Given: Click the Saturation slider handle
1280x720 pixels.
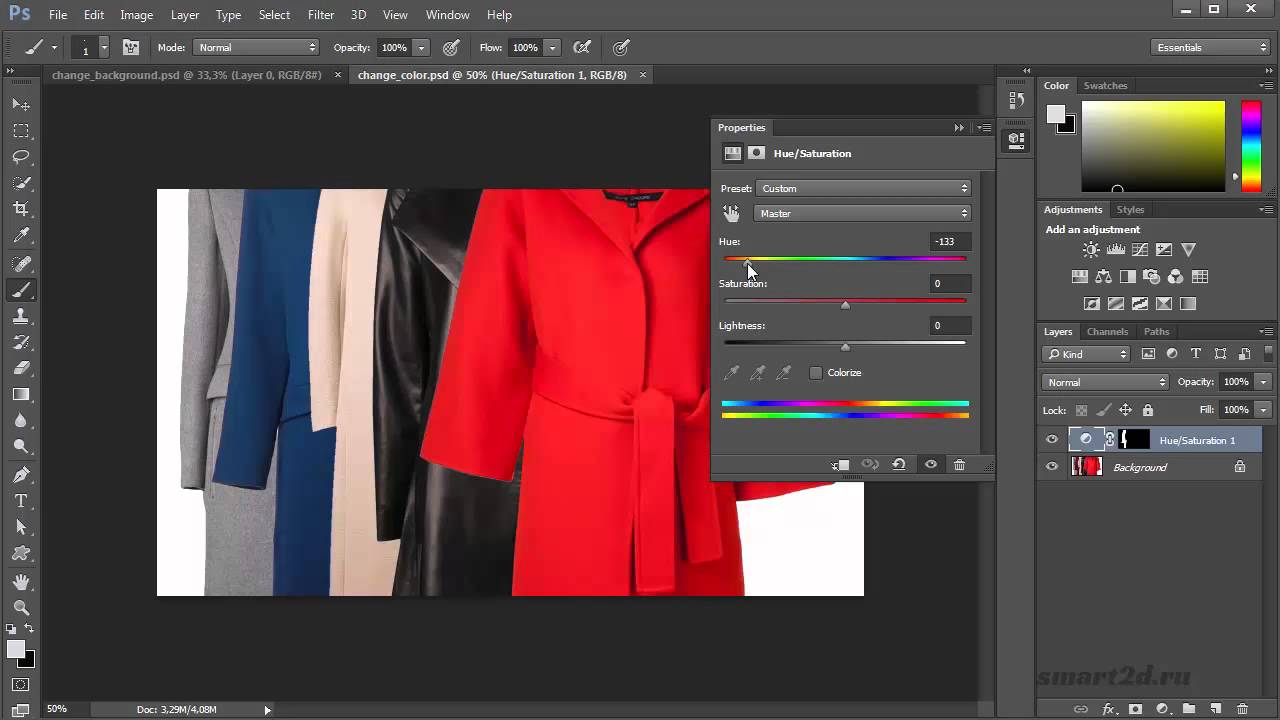Looking at the screenshot, I should pyautogui.click(x=845, y=305).
